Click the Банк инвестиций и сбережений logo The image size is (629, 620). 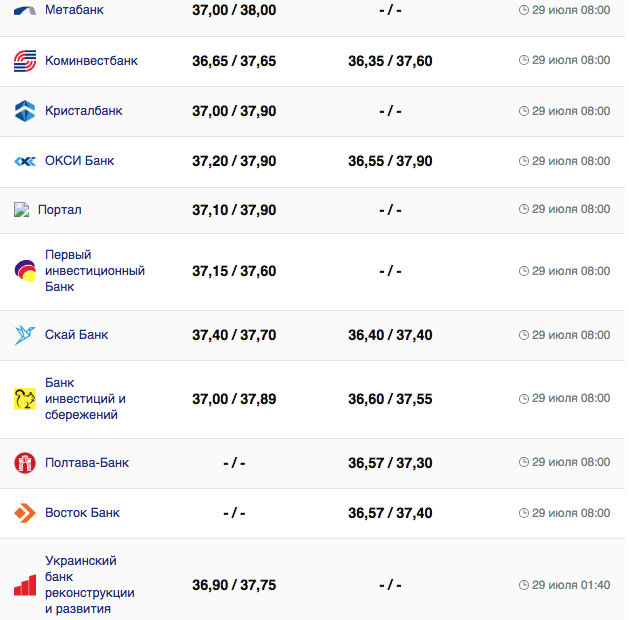pos(25,399)
